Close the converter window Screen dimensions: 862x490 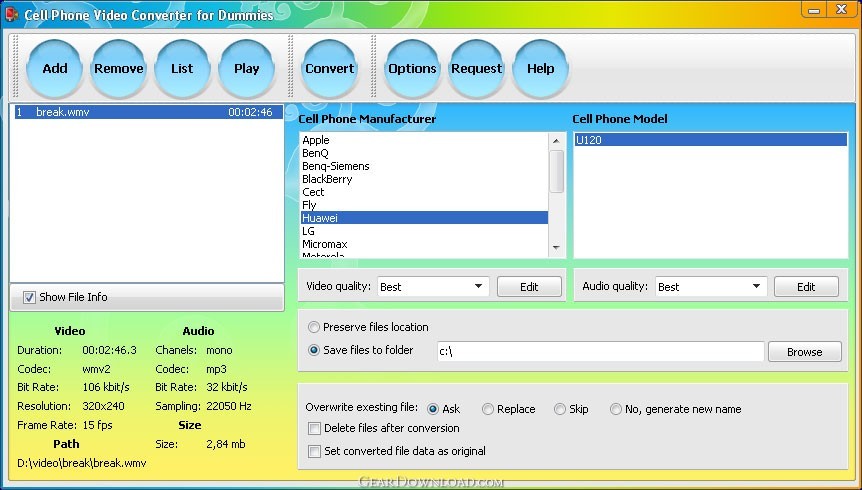click(x=842, y=10)
